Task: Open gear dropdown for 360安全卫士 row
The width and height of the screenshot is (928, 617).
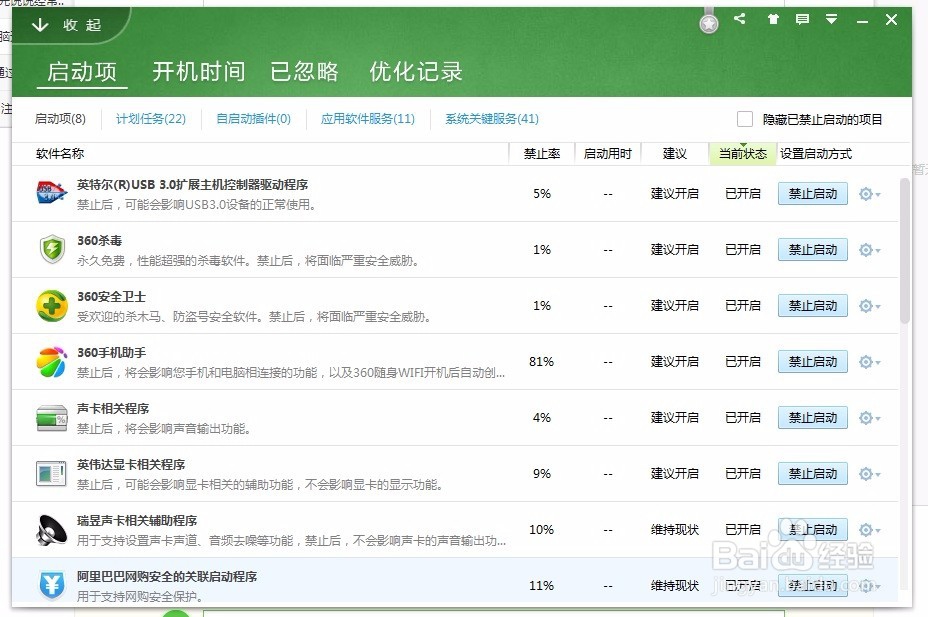Action: [869, 306]
